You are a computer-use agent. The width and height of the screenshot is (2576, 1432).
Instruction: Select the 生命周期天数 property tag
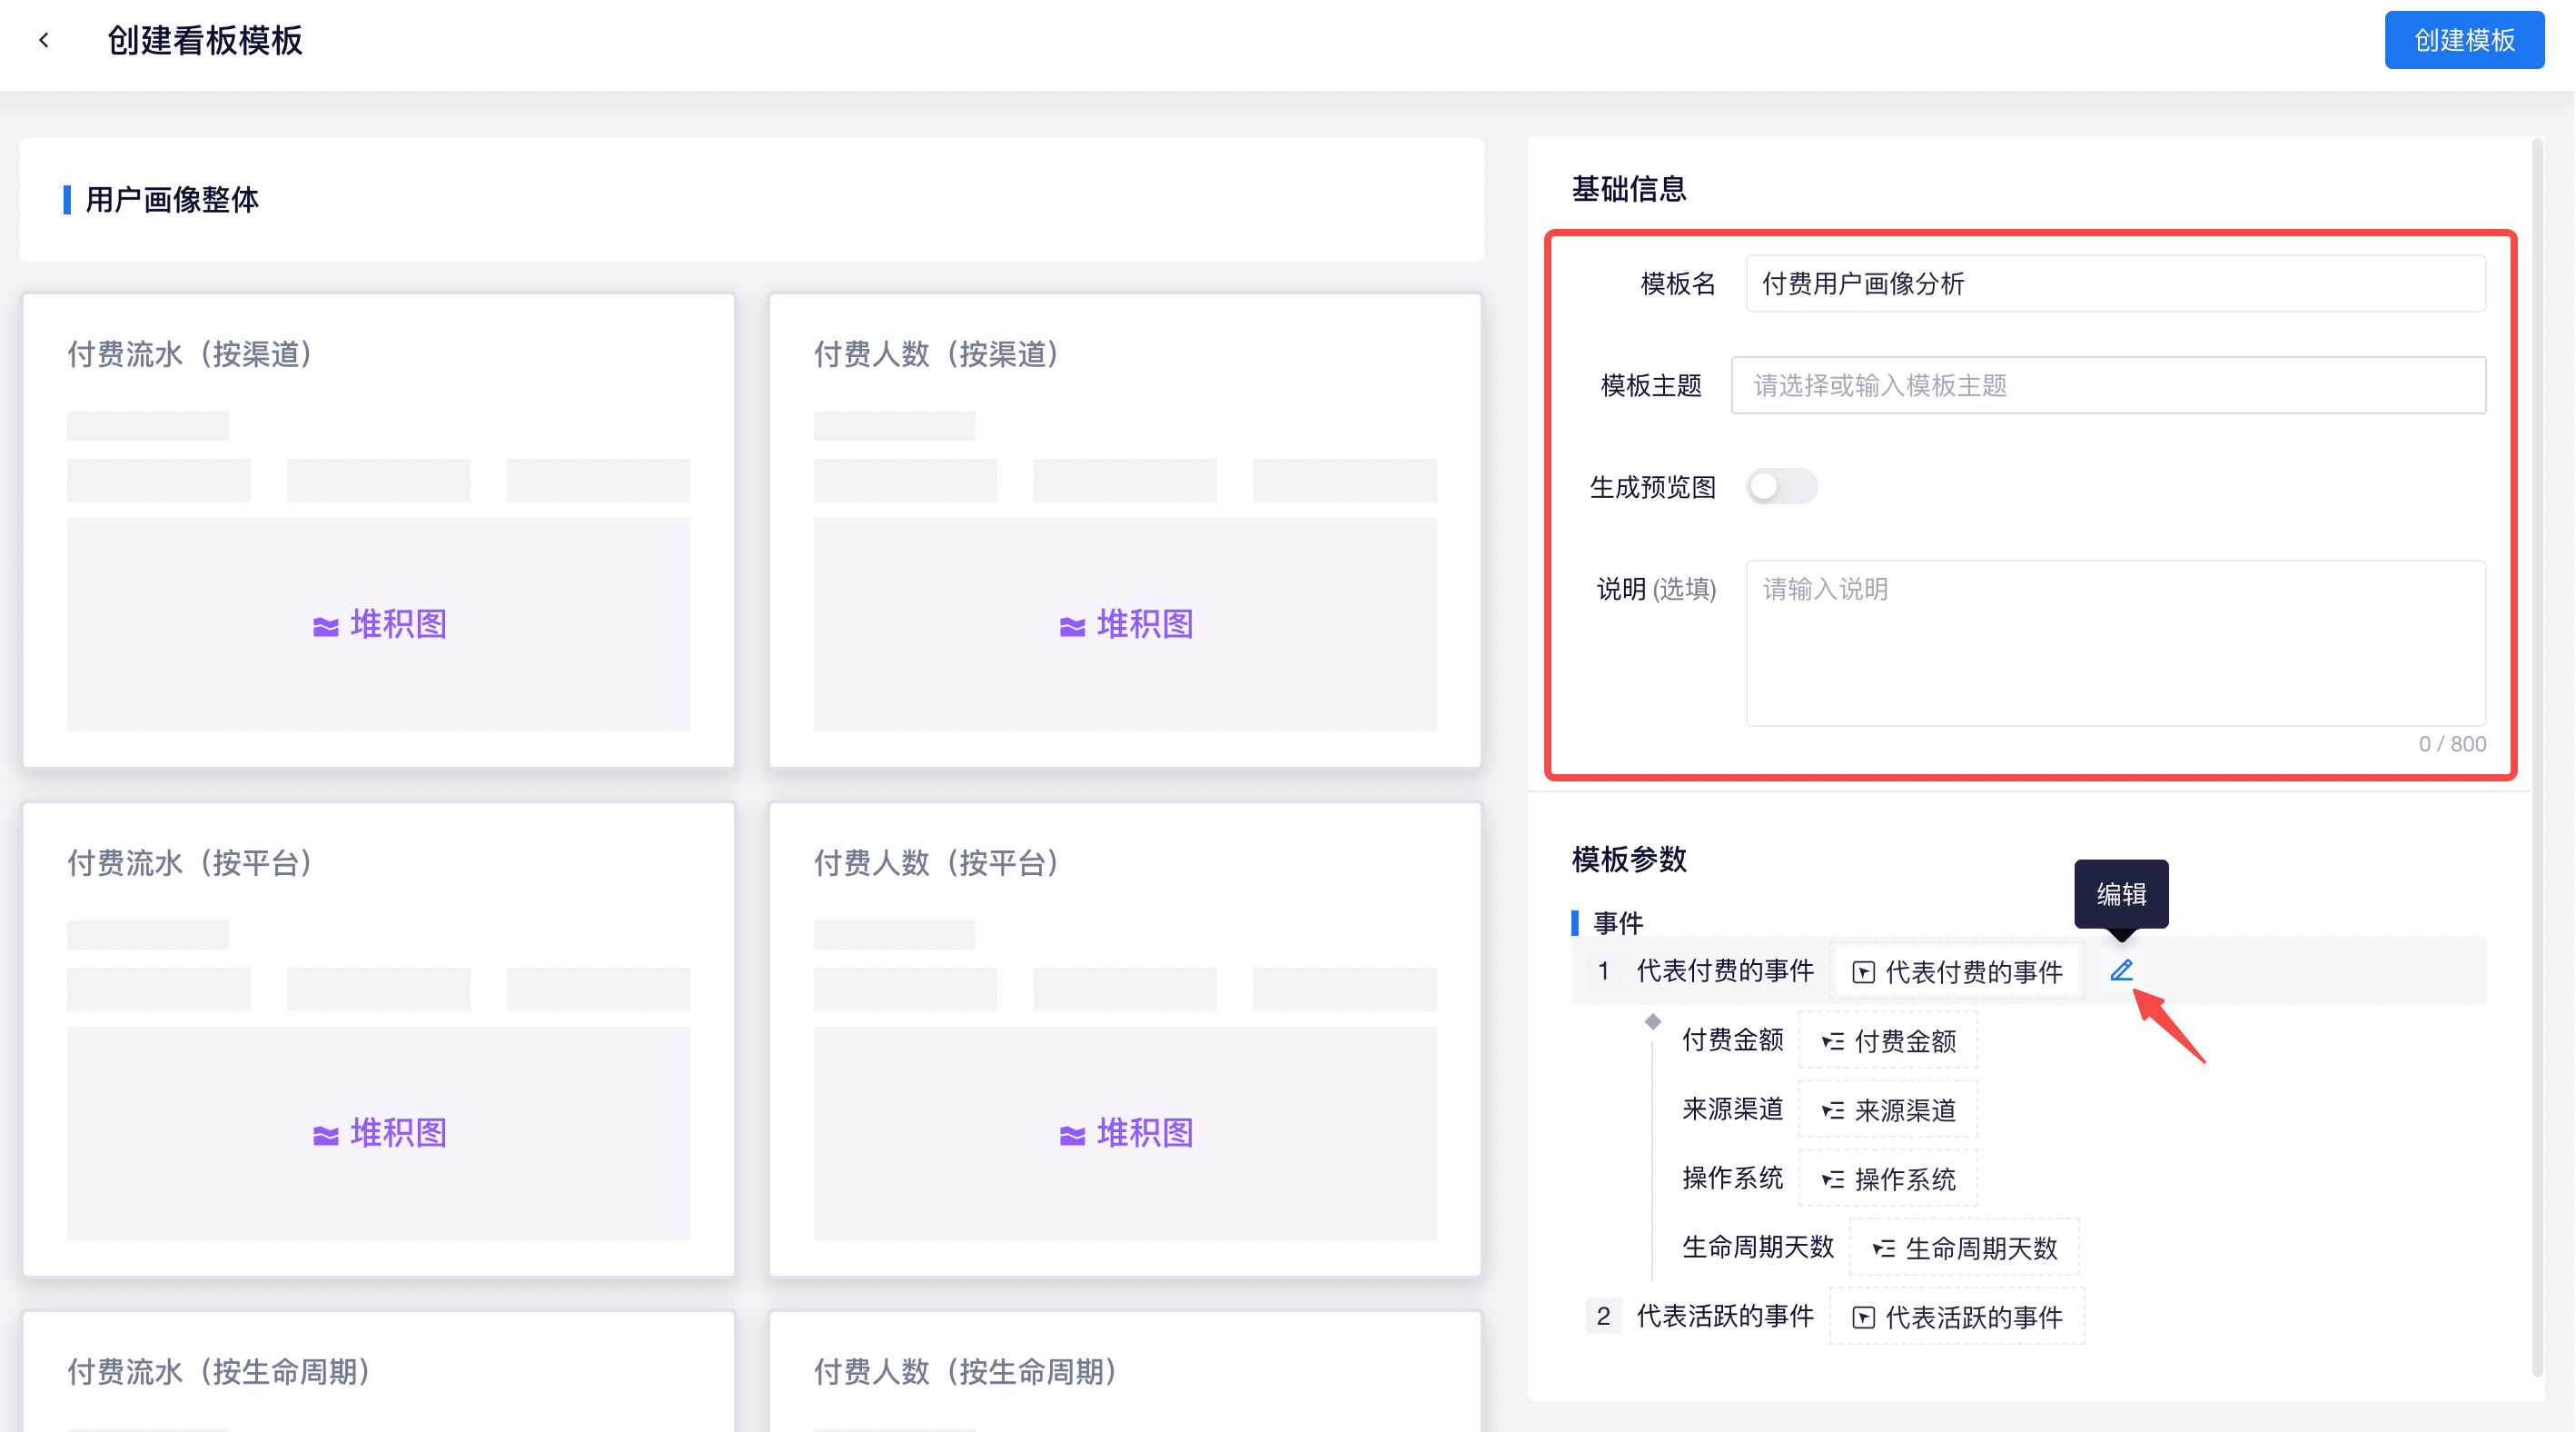(x=1964, y=1248)
